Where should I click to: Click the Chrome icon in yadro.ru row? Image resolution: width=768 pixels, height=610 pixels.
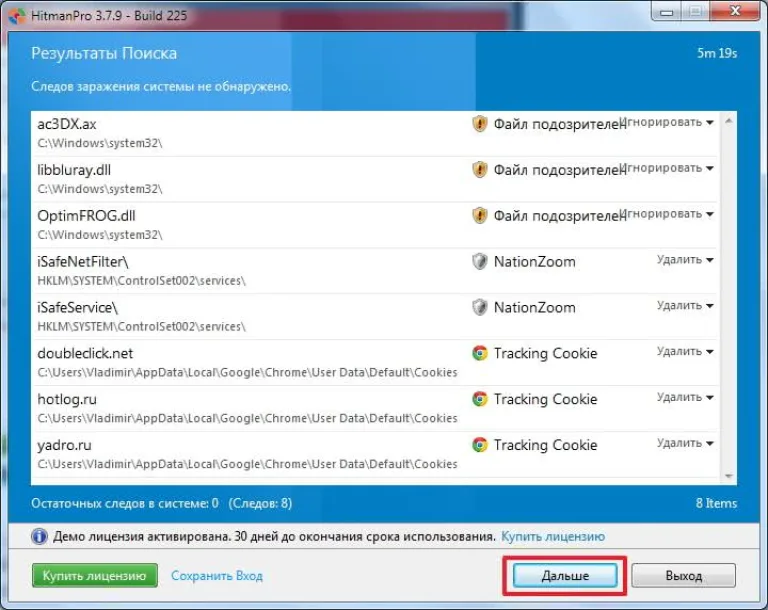[480, 445]
